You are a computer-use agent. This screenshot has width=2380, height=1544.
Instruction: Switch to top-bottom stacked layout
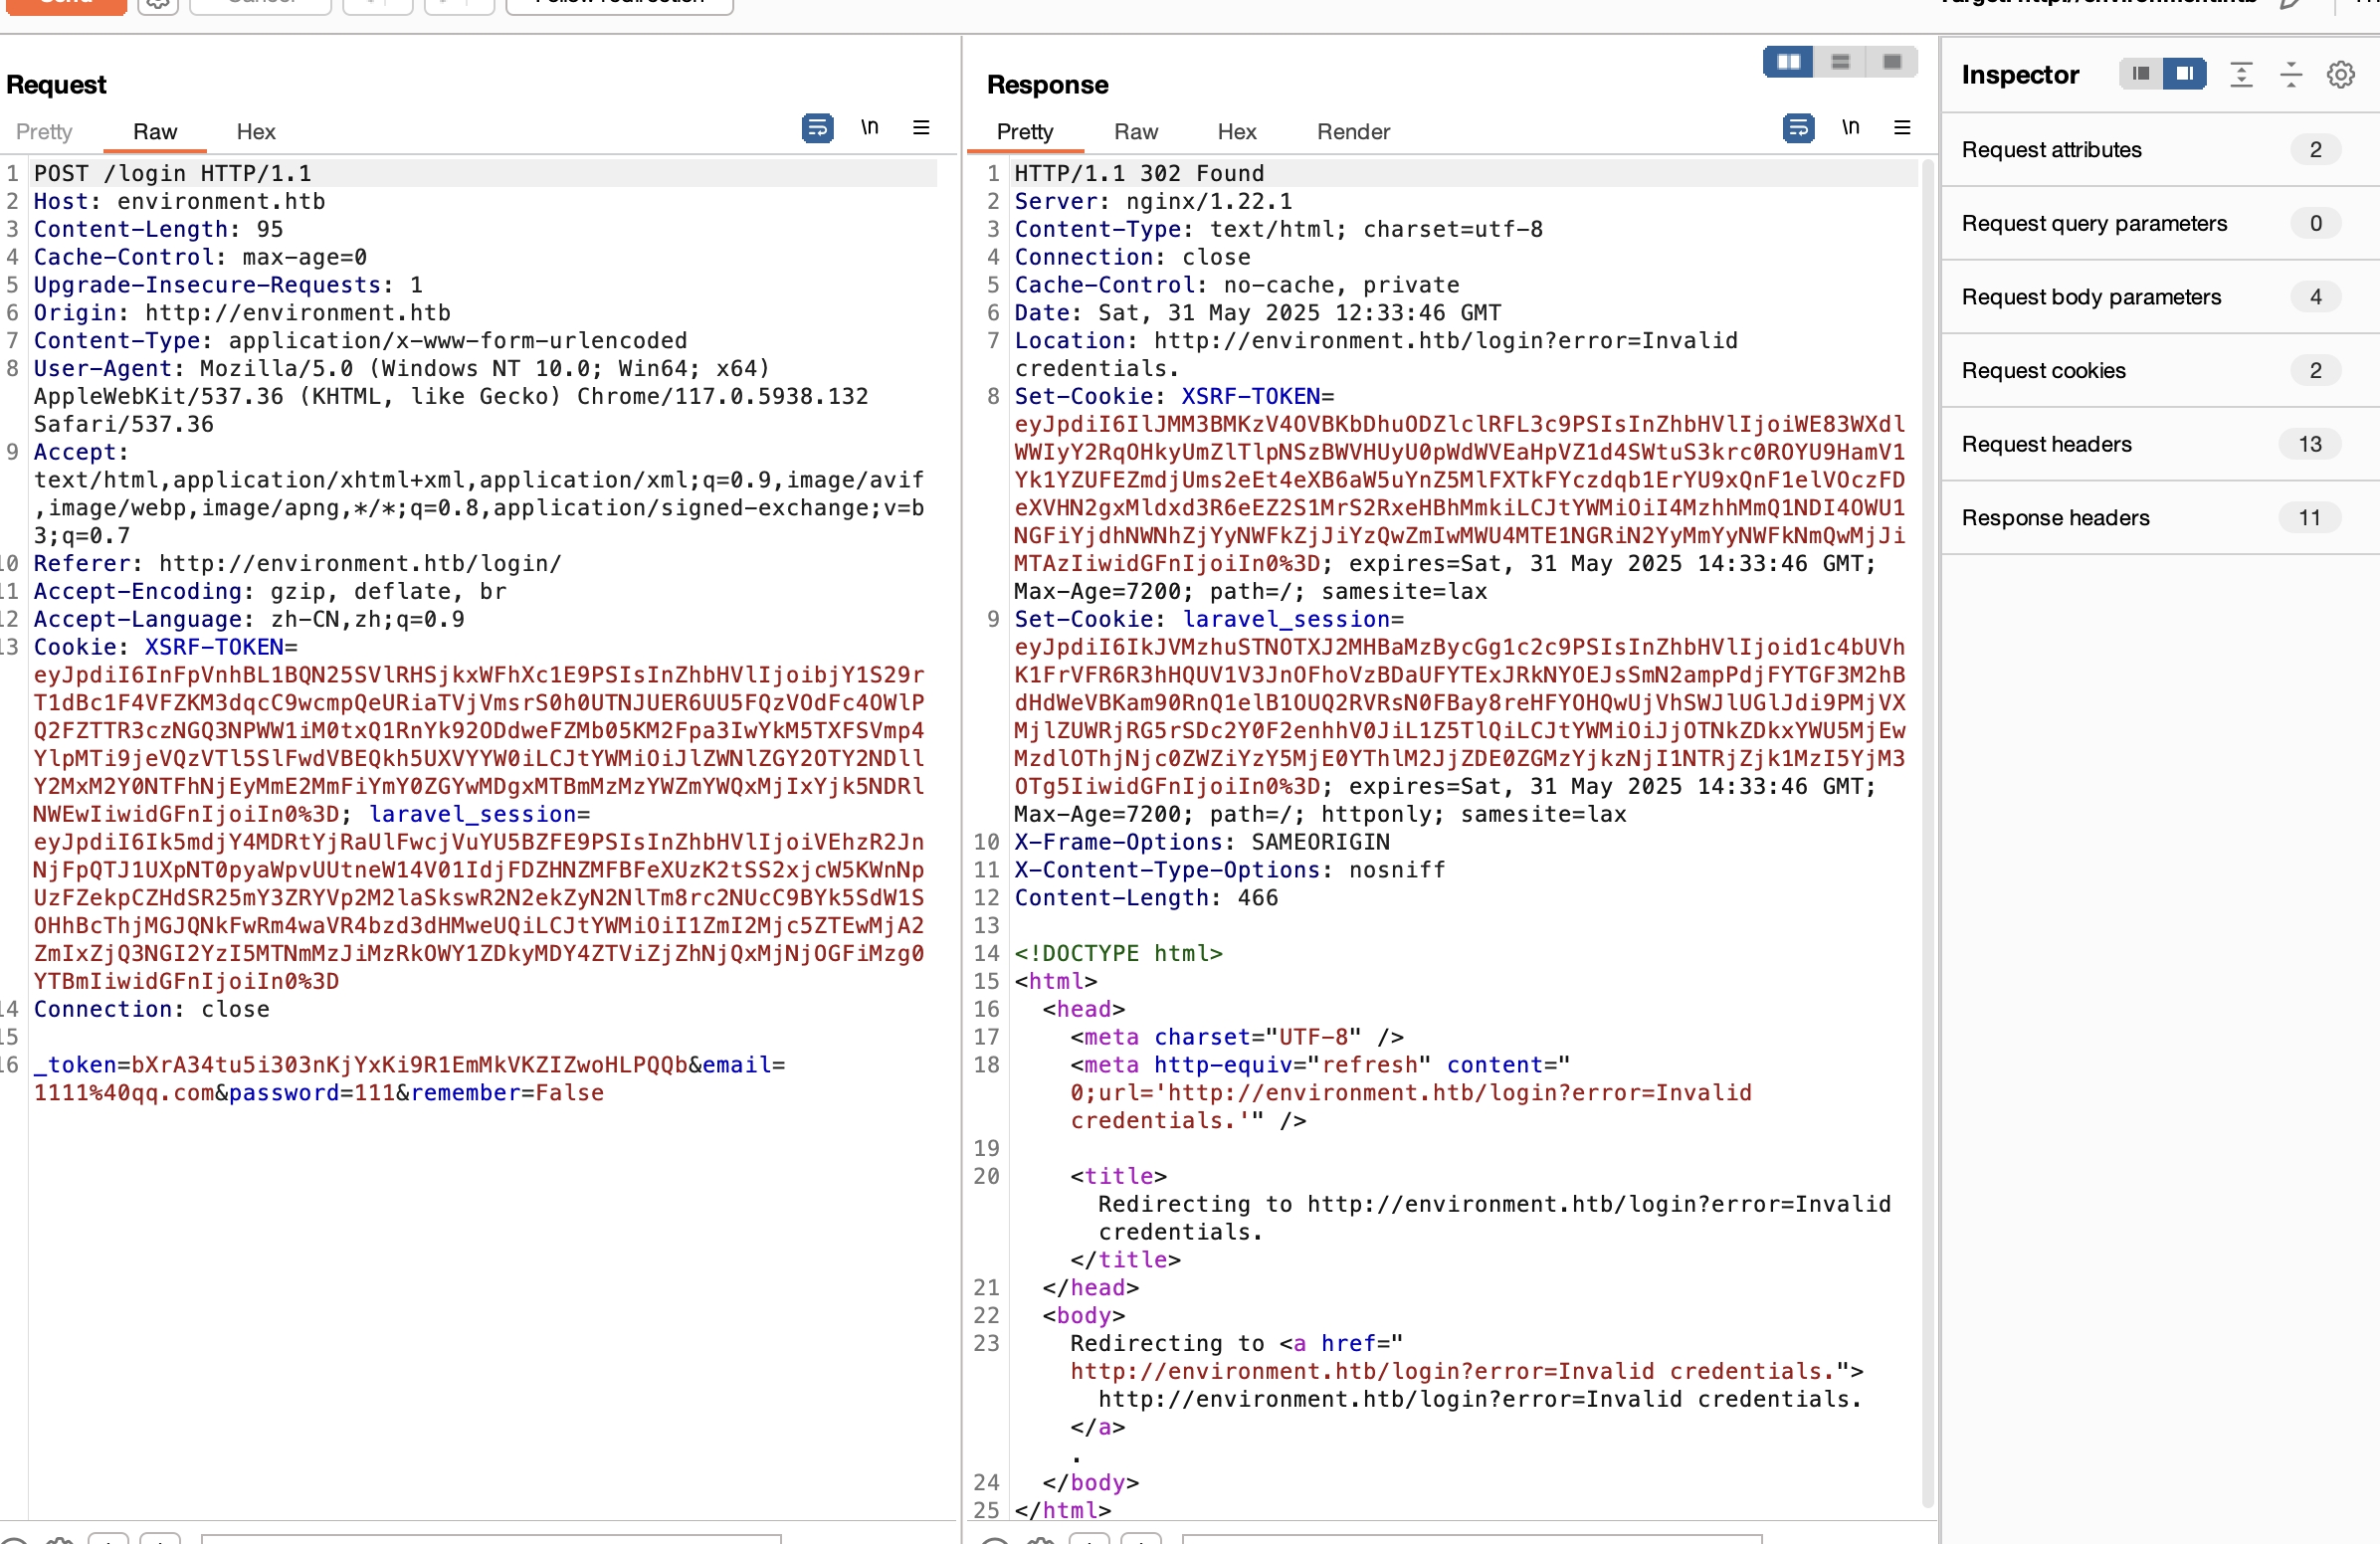tap(1840, 62)
